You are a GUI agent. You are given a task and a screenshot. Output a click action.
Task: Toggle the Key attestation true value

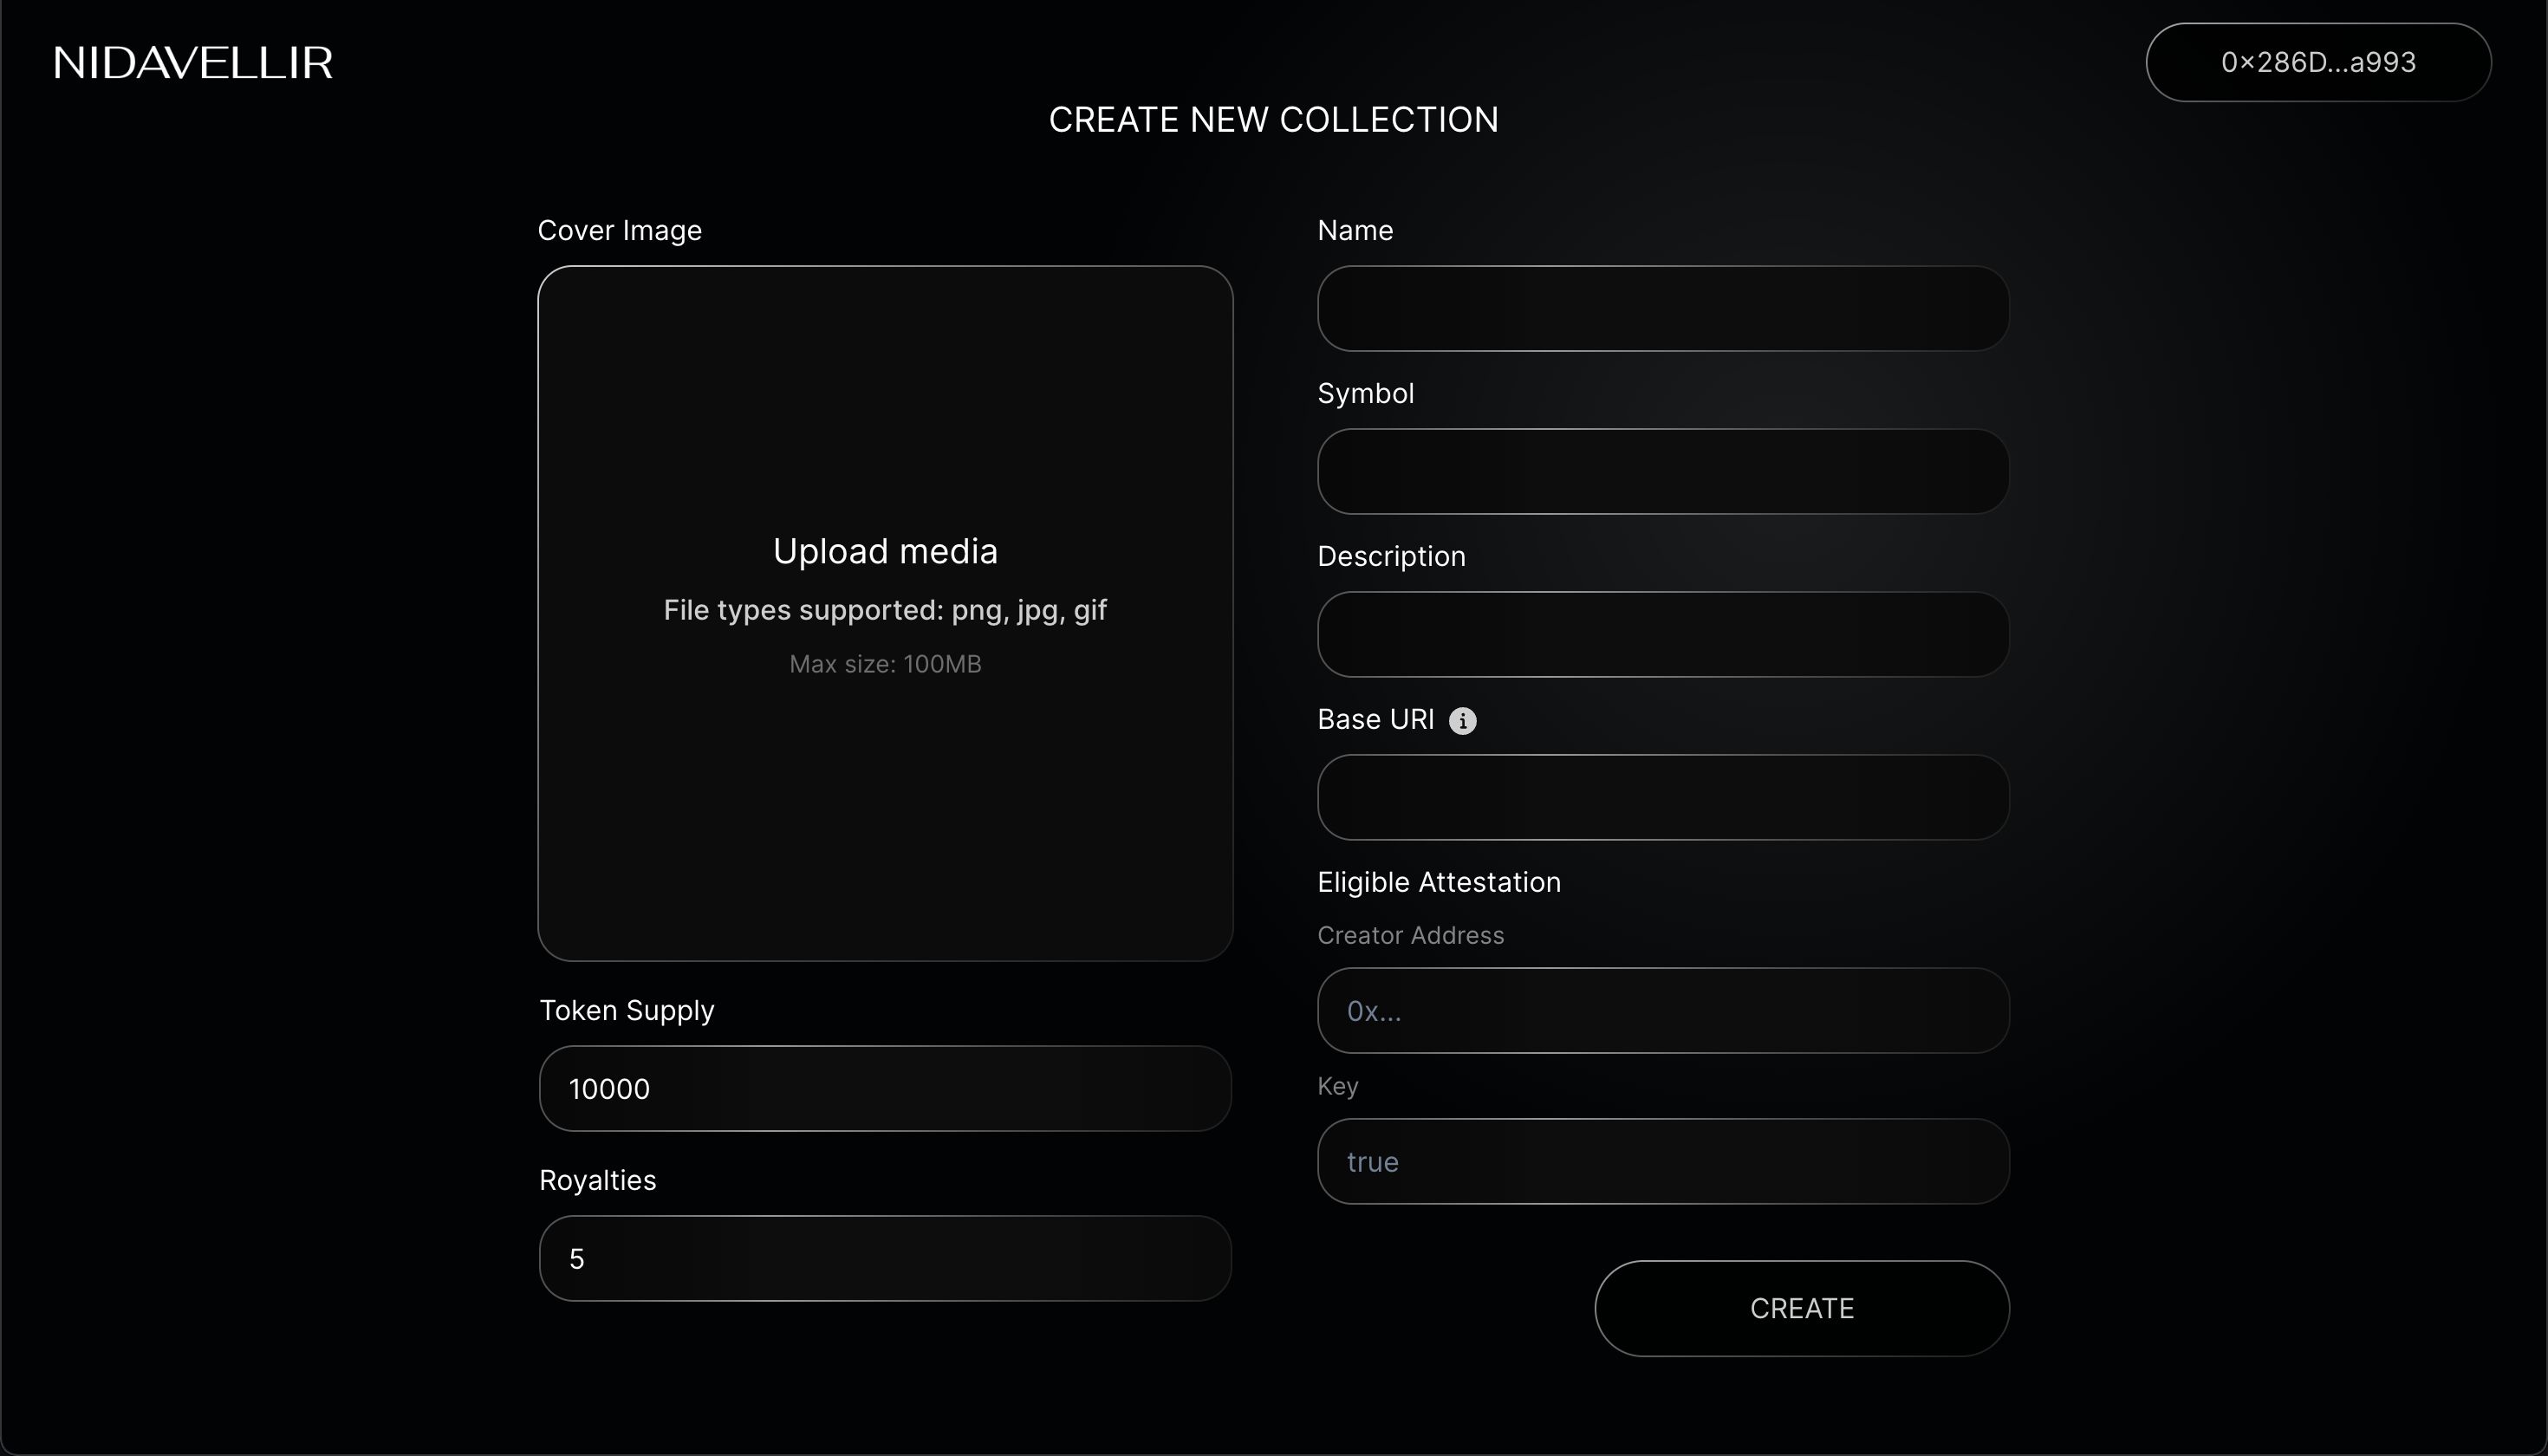[x=1662, y=1160]
